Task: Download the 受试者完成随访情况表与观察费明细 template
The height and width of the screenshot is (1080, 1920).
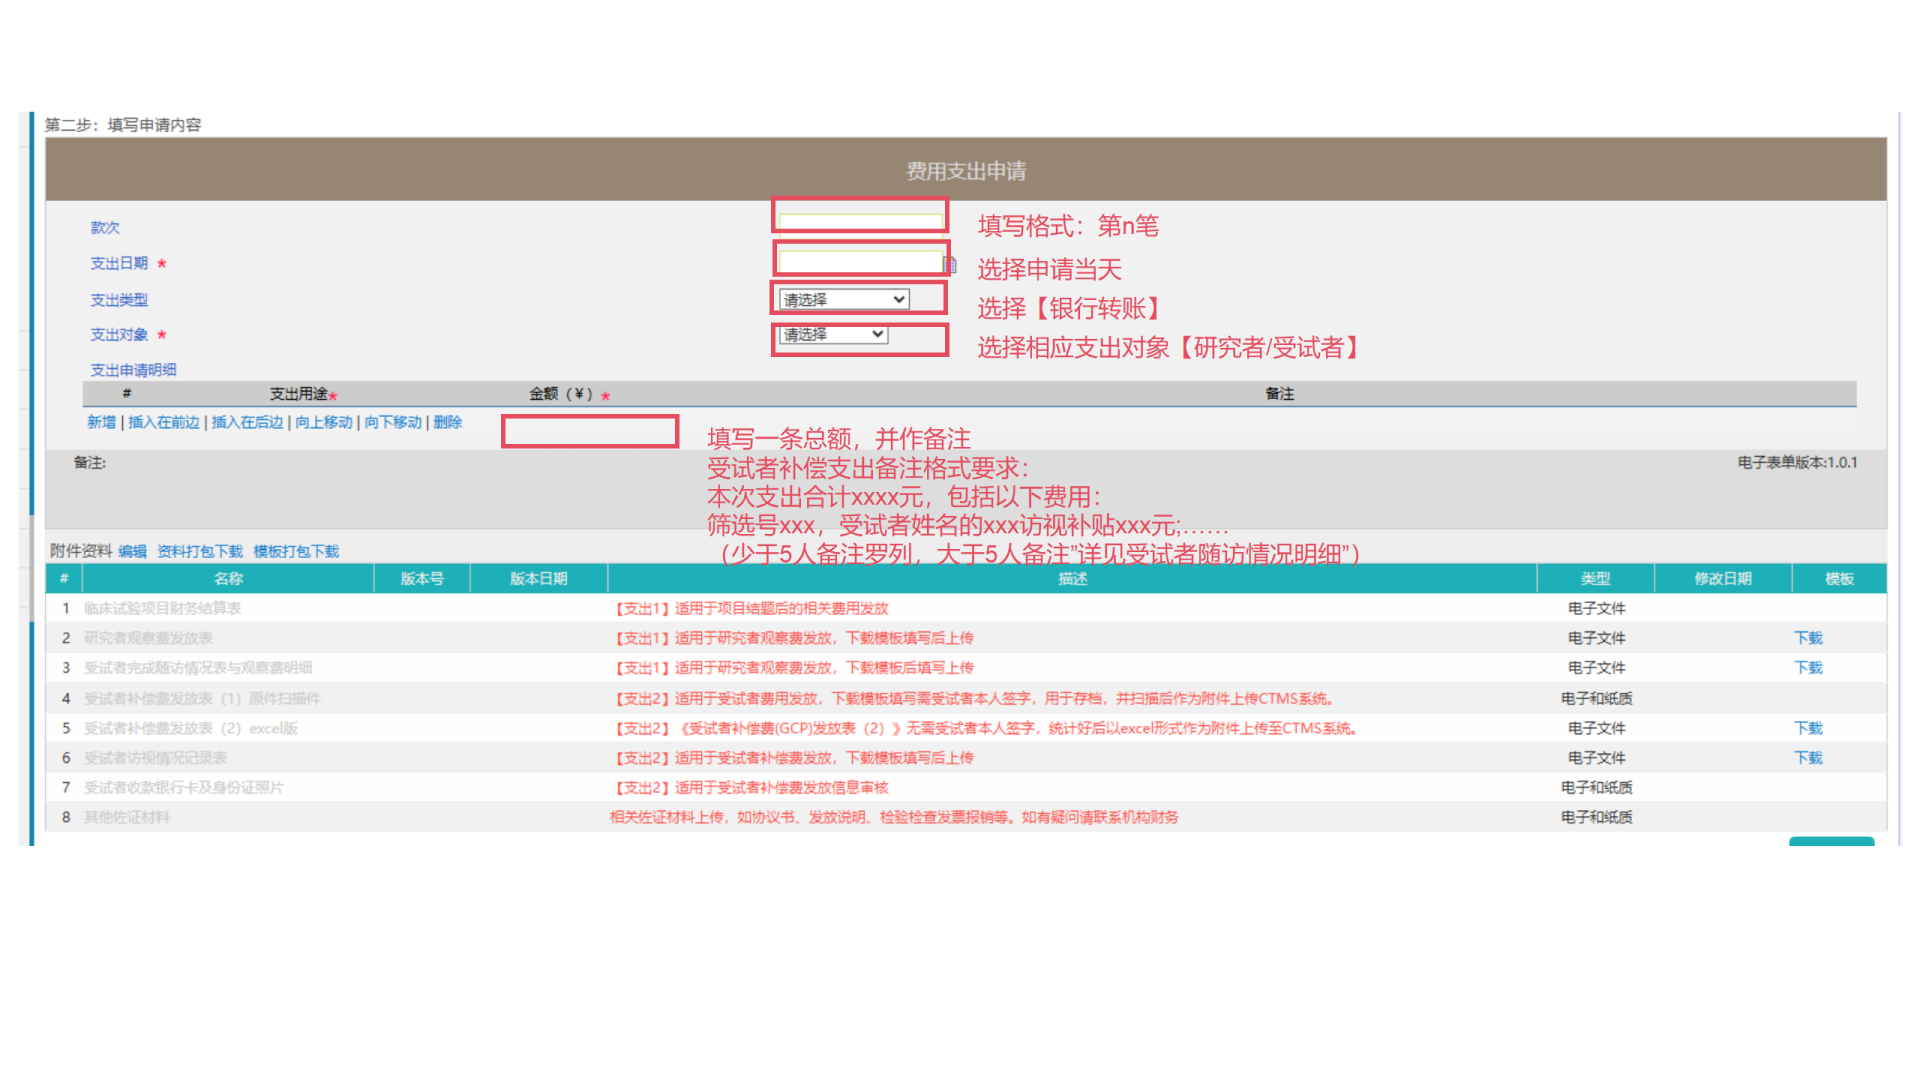Action: tap(1808, 668)
